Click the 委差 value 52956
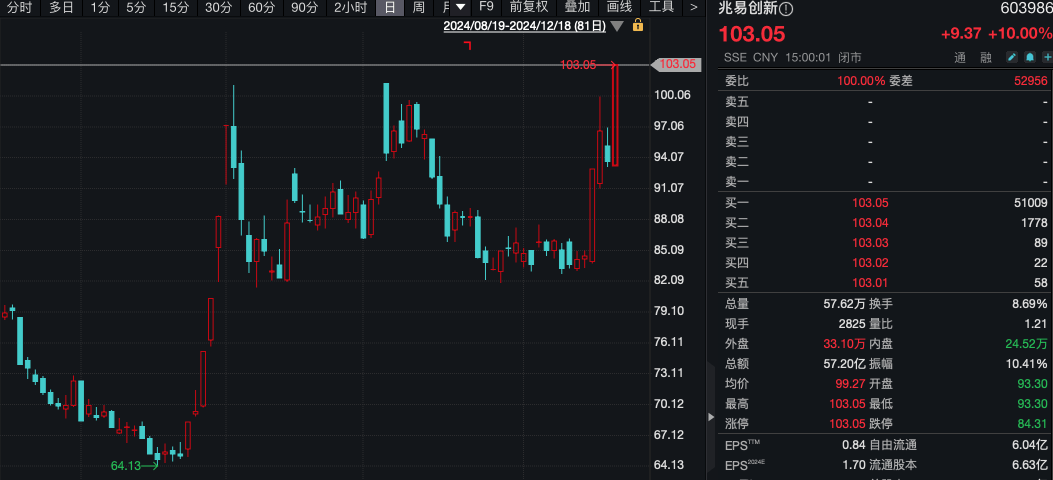 pyautogui.click(x=1031, y=81)
